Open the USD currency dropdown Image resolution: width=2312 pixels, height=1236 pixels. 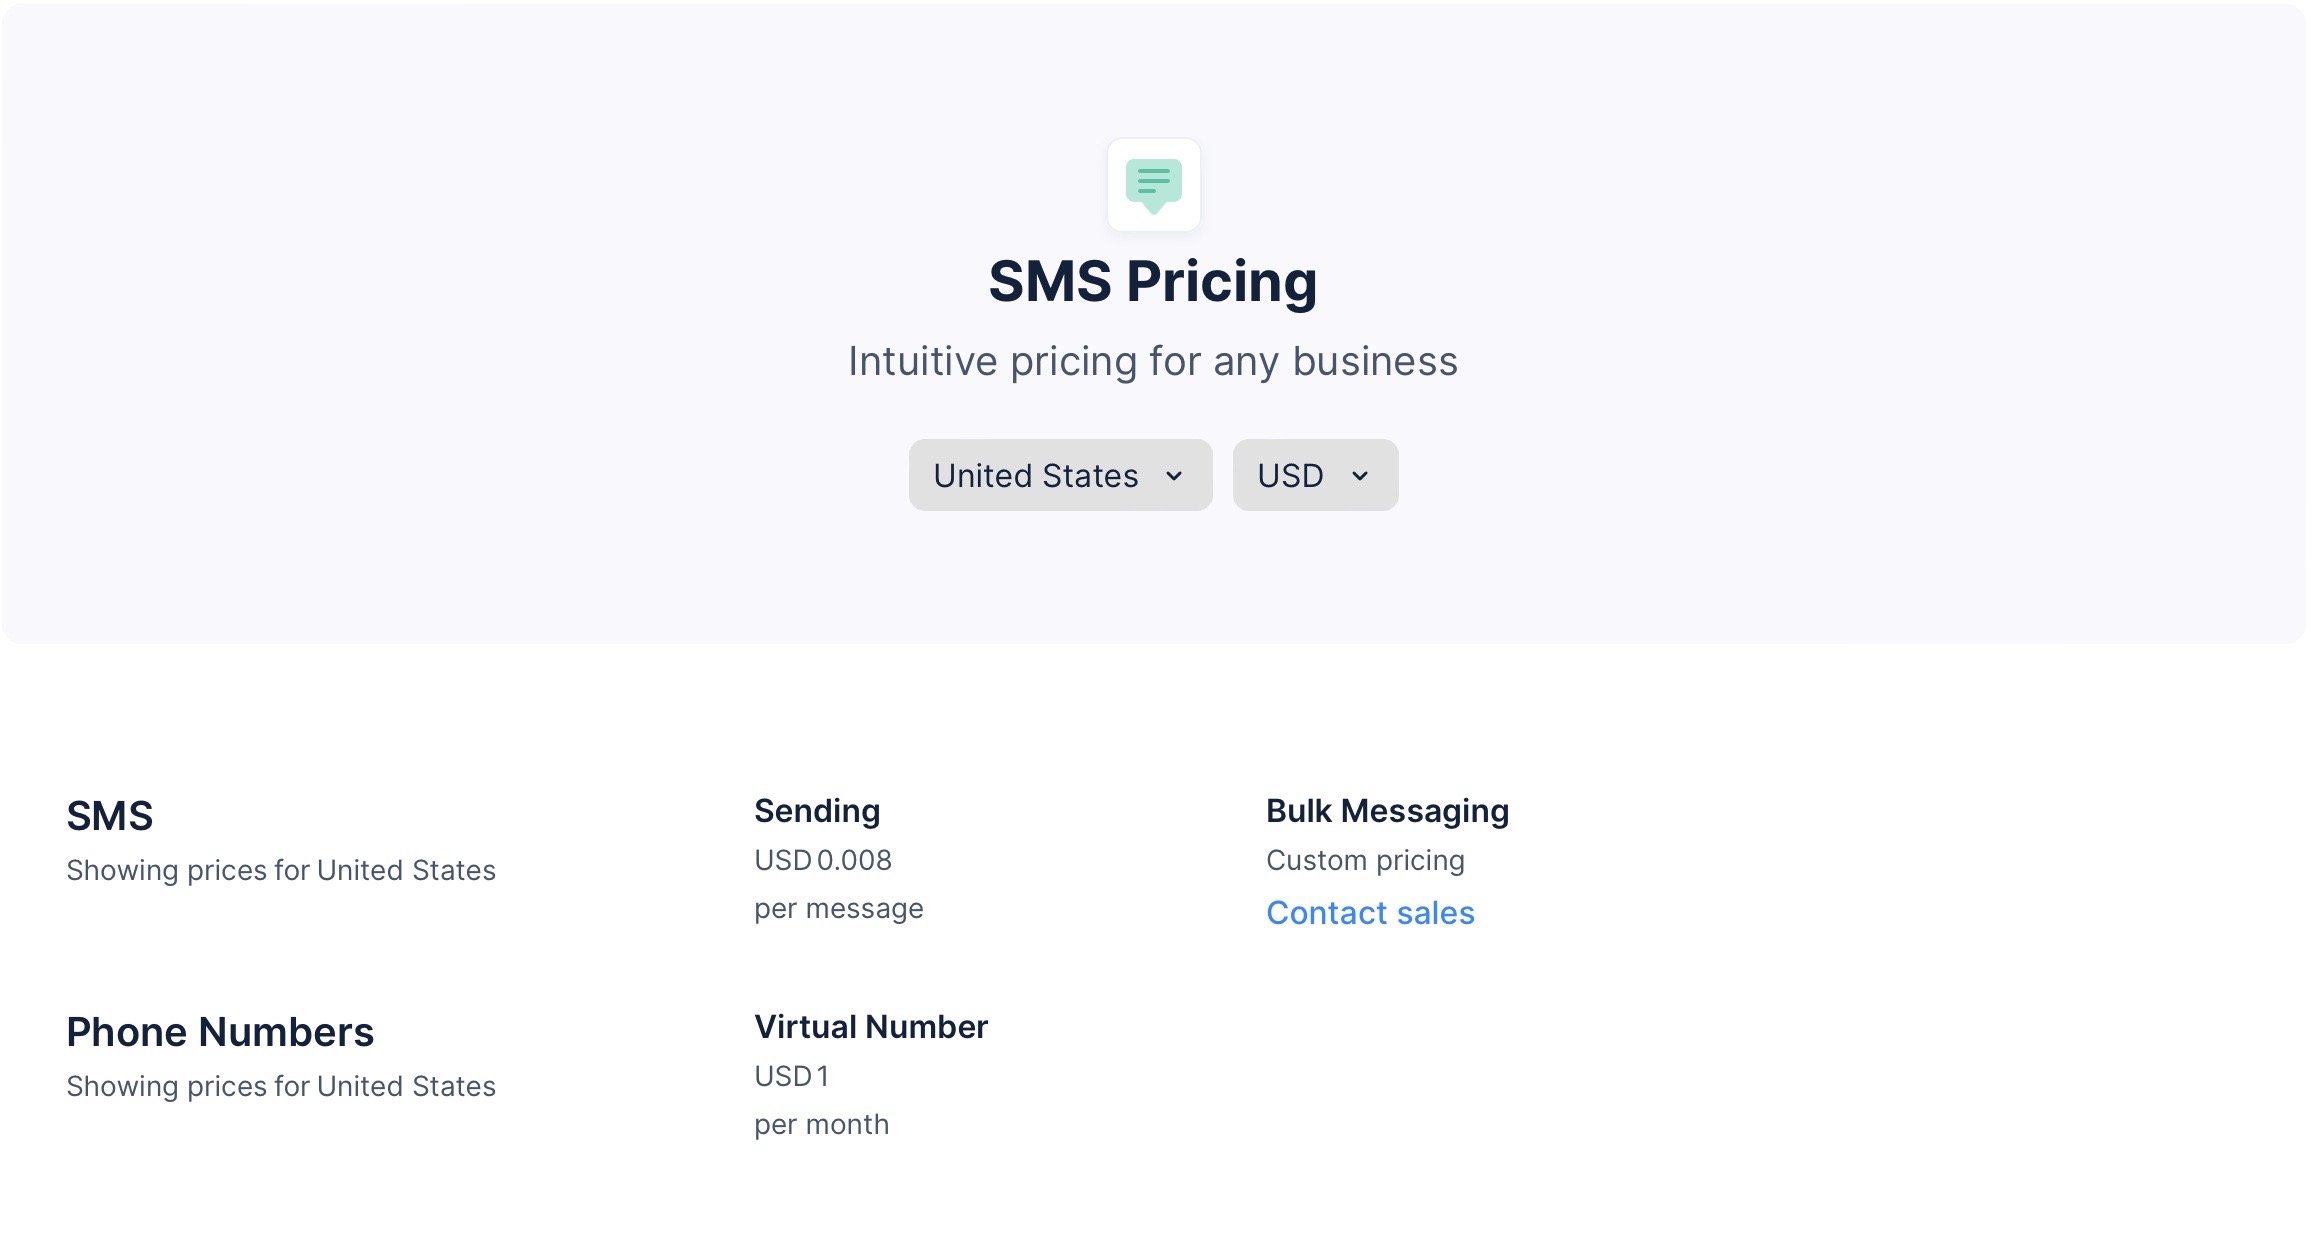[x=1314, y=475]
